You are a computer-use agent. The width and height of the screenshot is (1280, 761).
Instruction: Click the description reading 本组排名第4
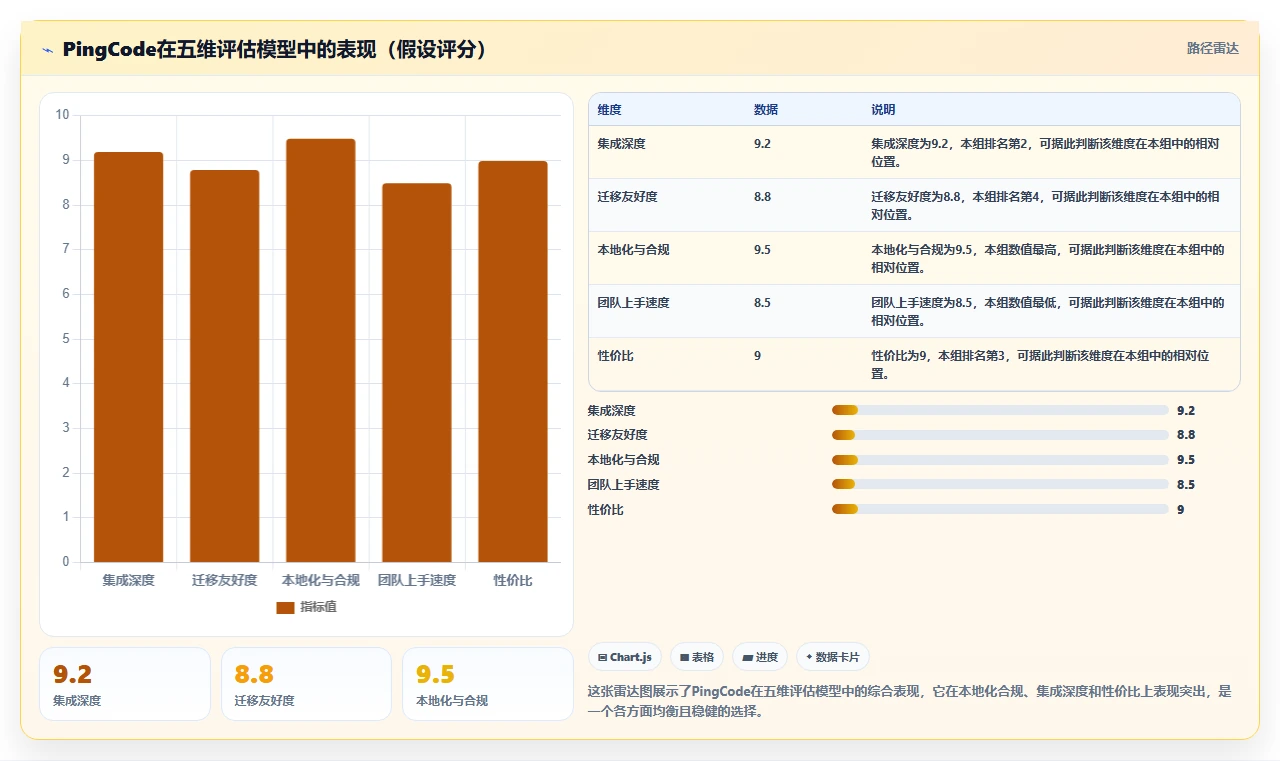[1045, 205]
